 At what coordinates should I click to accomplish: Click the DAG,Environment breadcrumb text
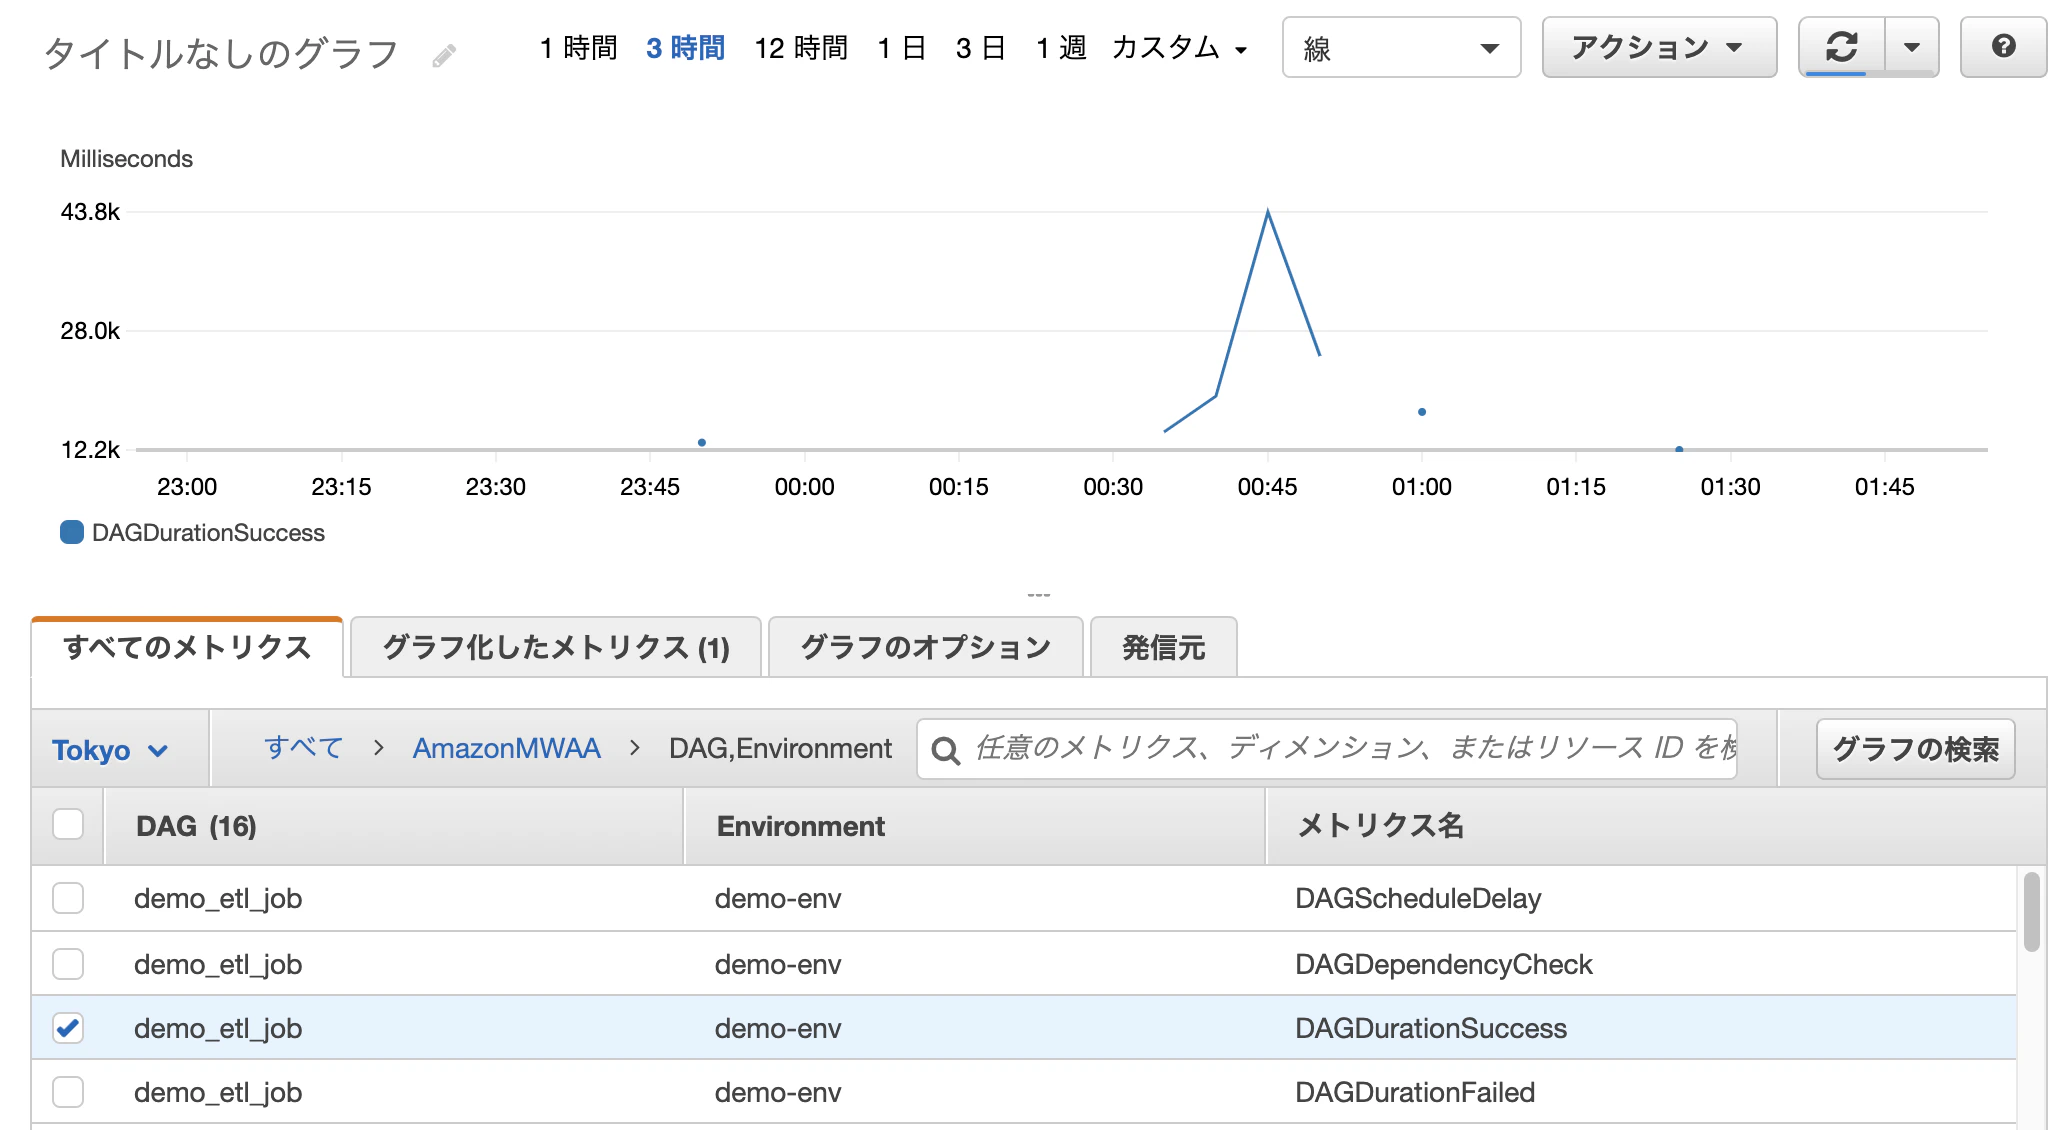[780, 748]
